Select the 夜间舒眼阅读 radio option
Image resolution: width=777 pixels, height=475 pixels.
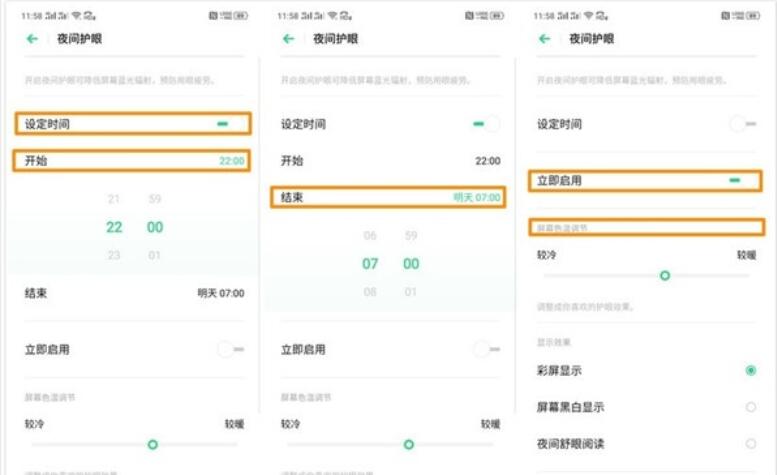tap(751, 444)
